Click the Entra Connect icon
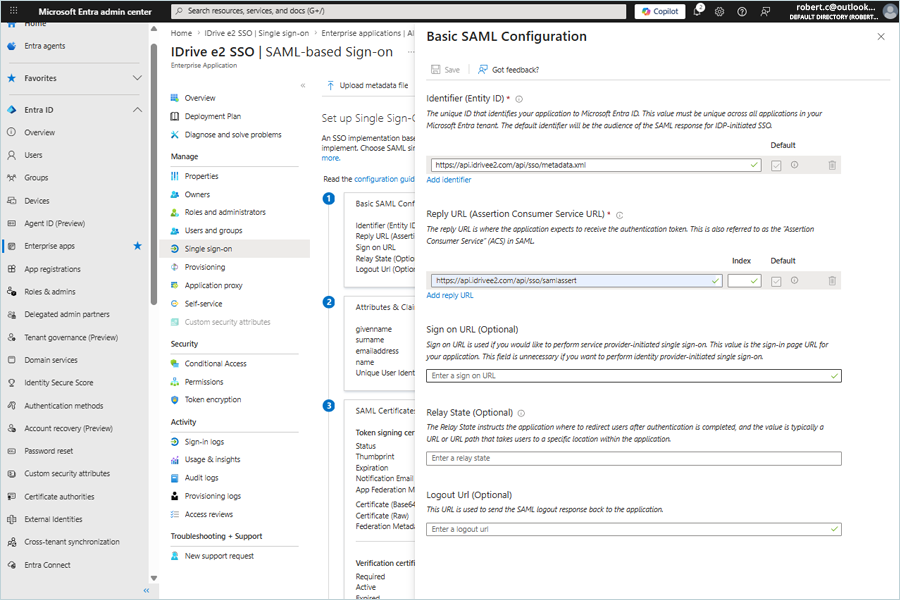900x600 pixels. coord(11,565)
